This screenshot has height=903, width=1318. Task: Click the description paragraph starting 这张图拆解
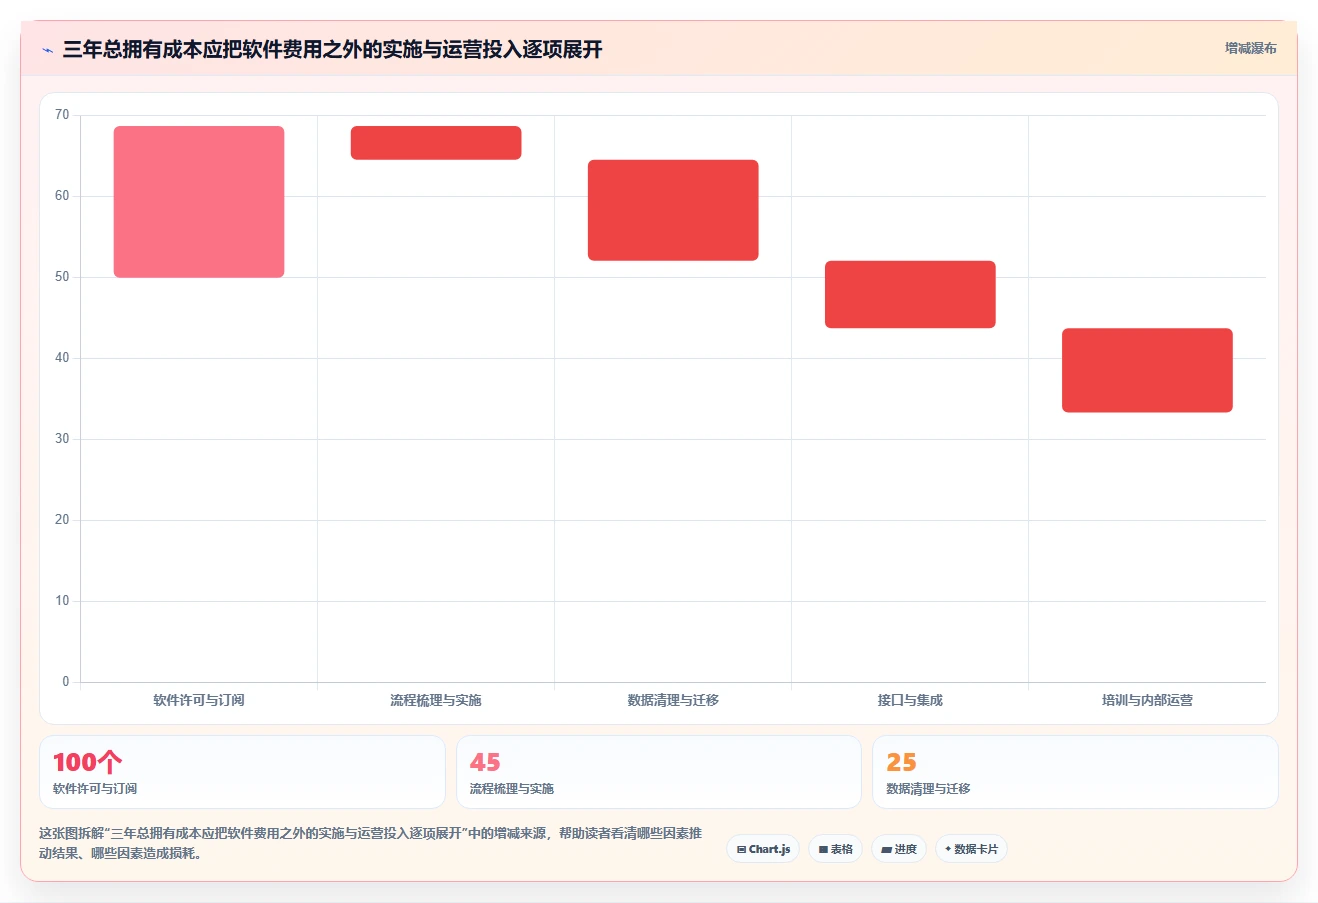coord(370,843)
